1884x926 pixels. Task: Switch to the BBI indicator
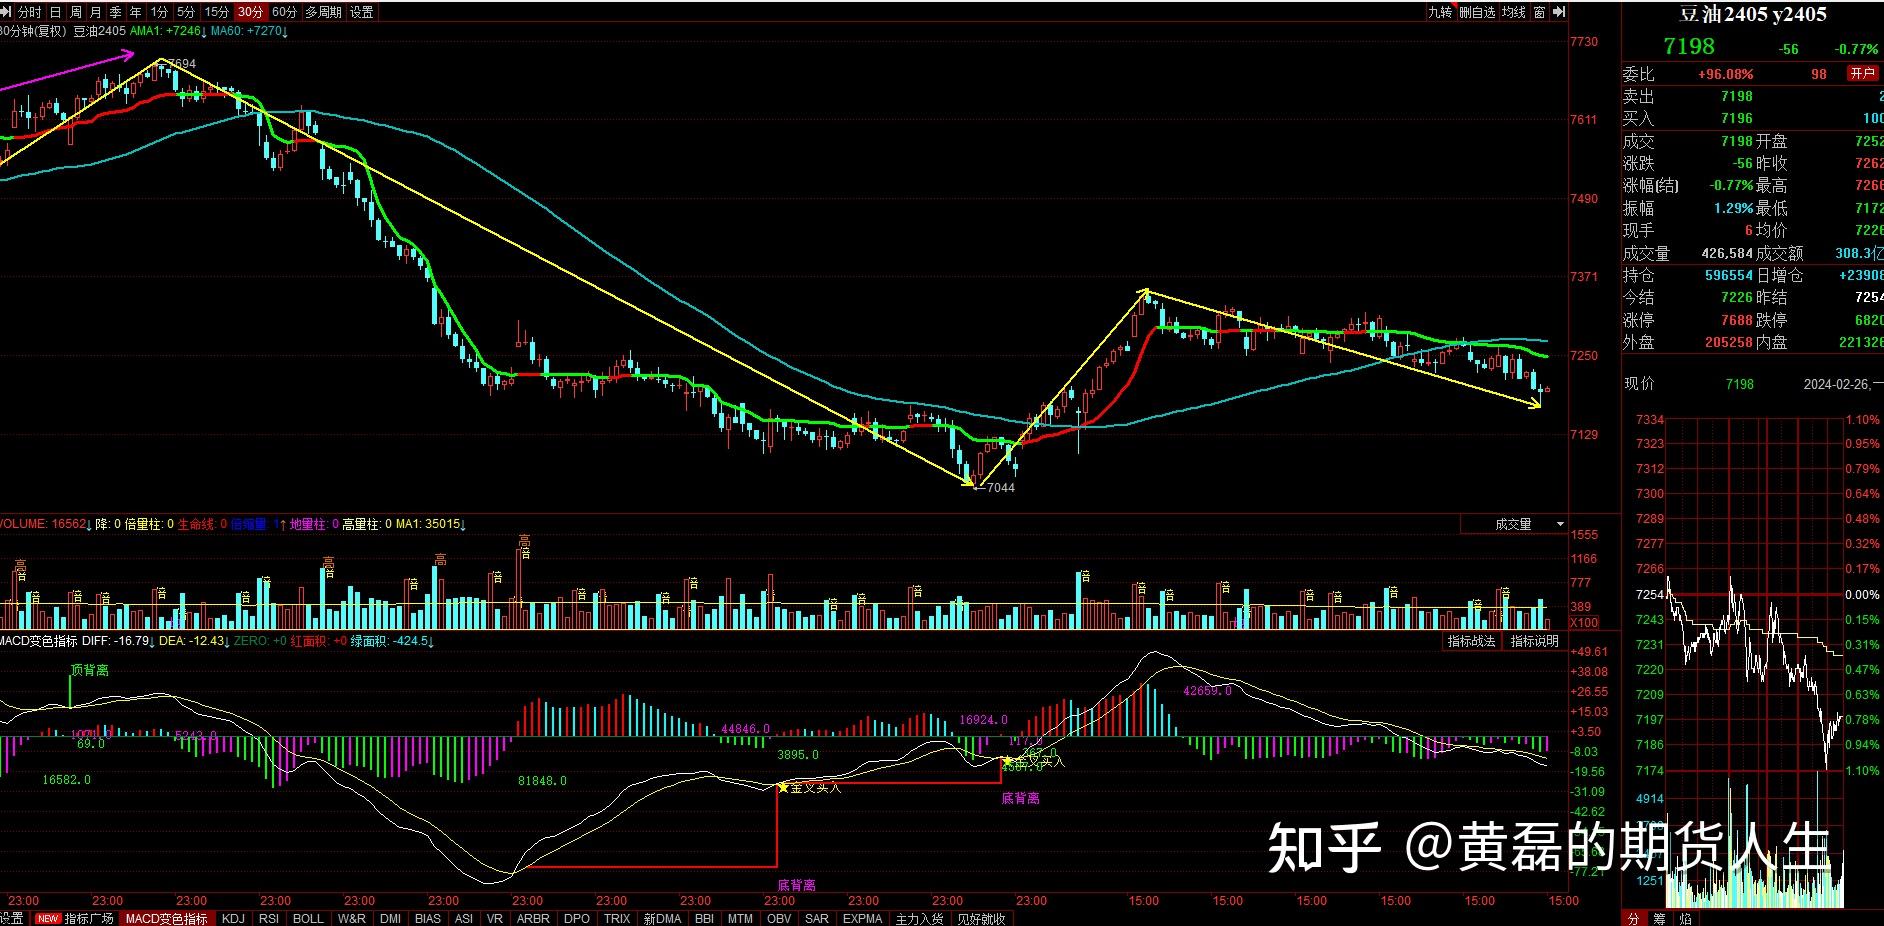pyautogui.click(x=704, y=918)
